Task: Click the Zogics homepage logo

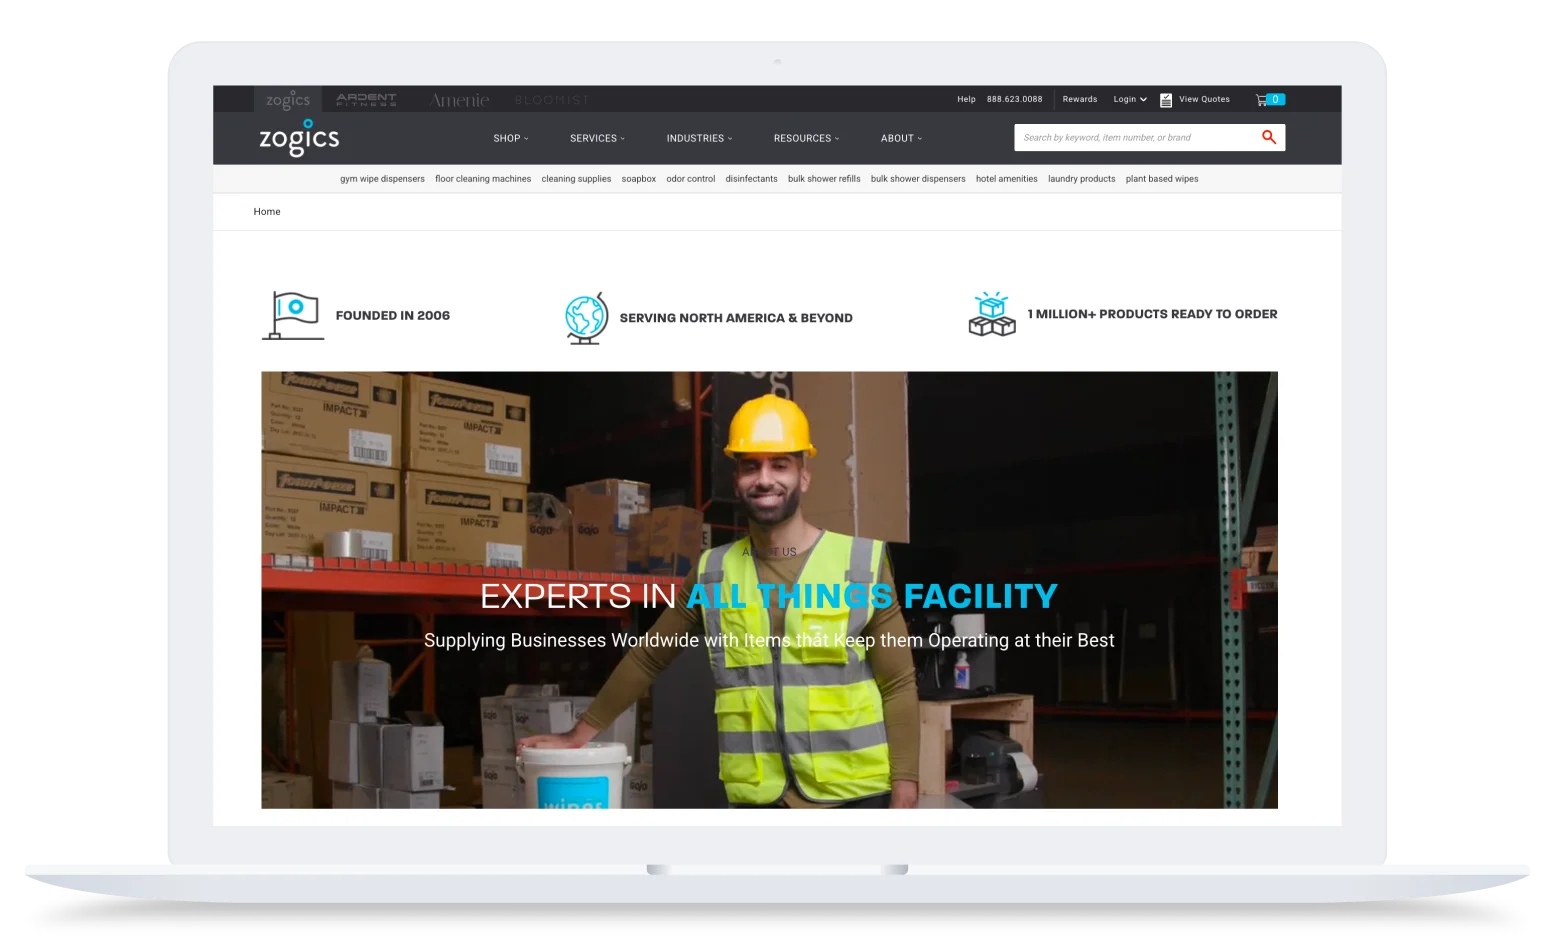Action: pos(299,138)
